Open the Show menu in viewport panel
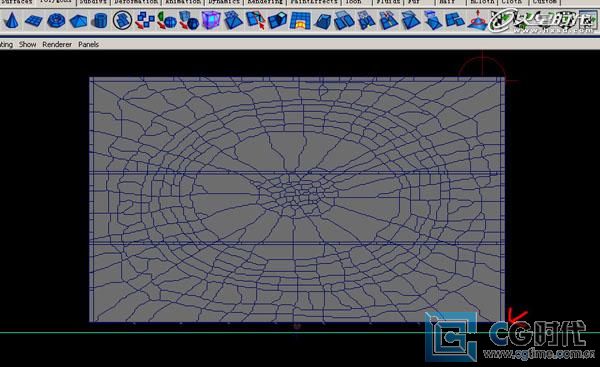The width and height of the screenshot is (600, 367). click(x=28, y=44)
